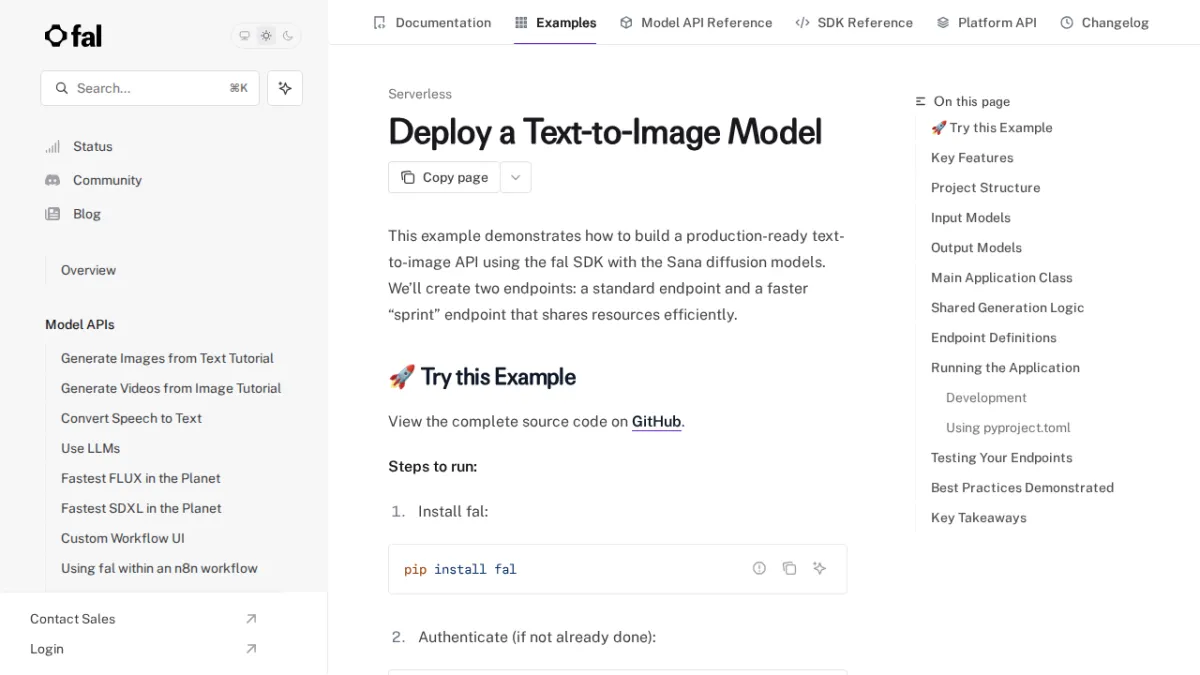Jump to Project Structure section
1200x675 pixels.
985,187
